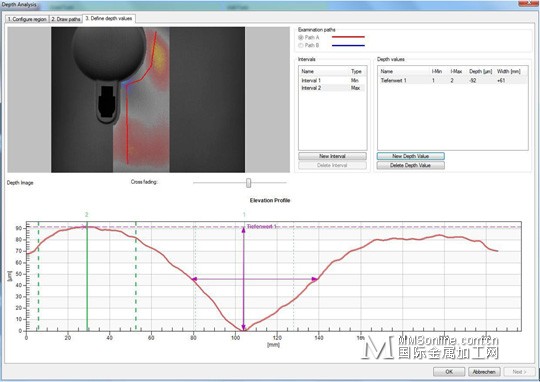Select the Define depth values tab
The height and width of the screenshot is (382, 540).
pos(109,19)
